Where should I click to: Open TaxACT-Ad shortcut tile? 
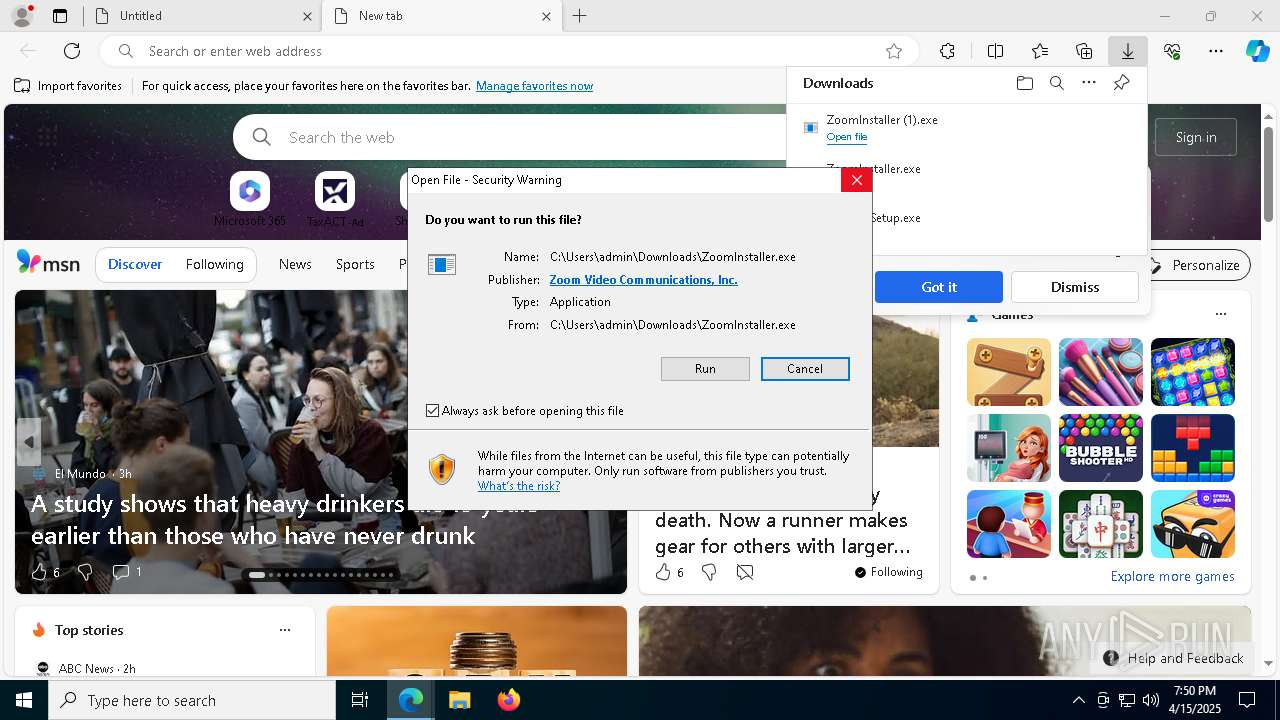[x=335, y=199]
